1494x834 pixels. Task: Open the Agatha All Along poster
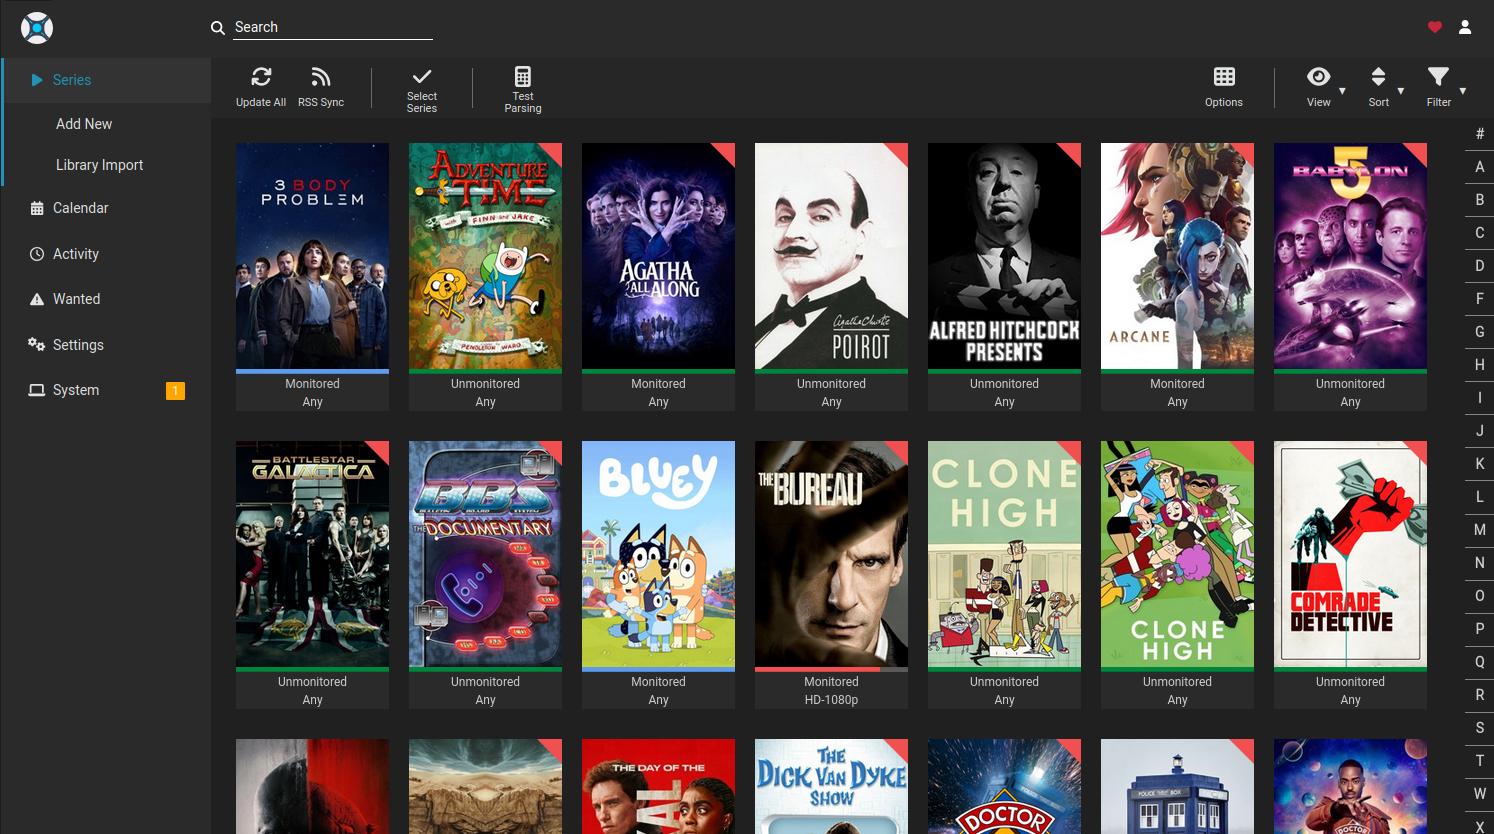click(658, 256)
